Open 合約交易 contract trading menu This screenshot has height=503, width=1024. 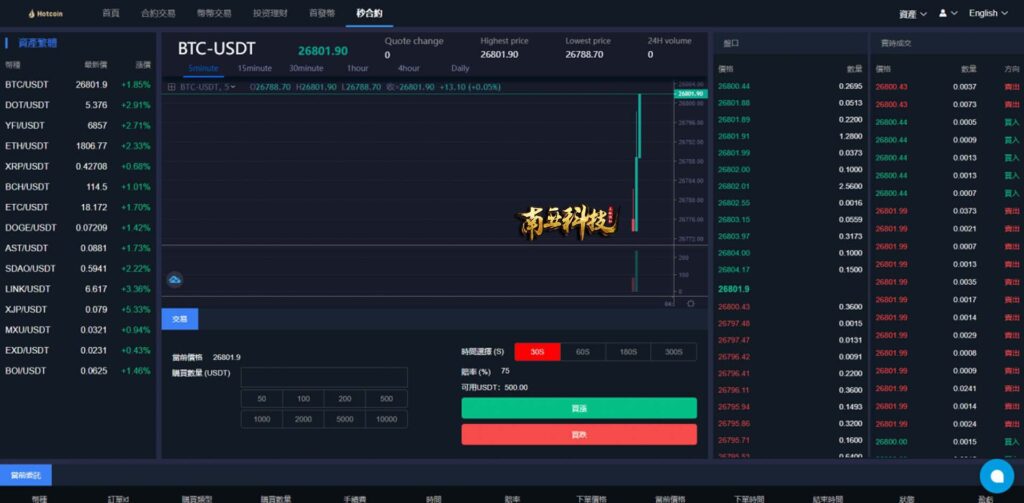tap(158, 13)
